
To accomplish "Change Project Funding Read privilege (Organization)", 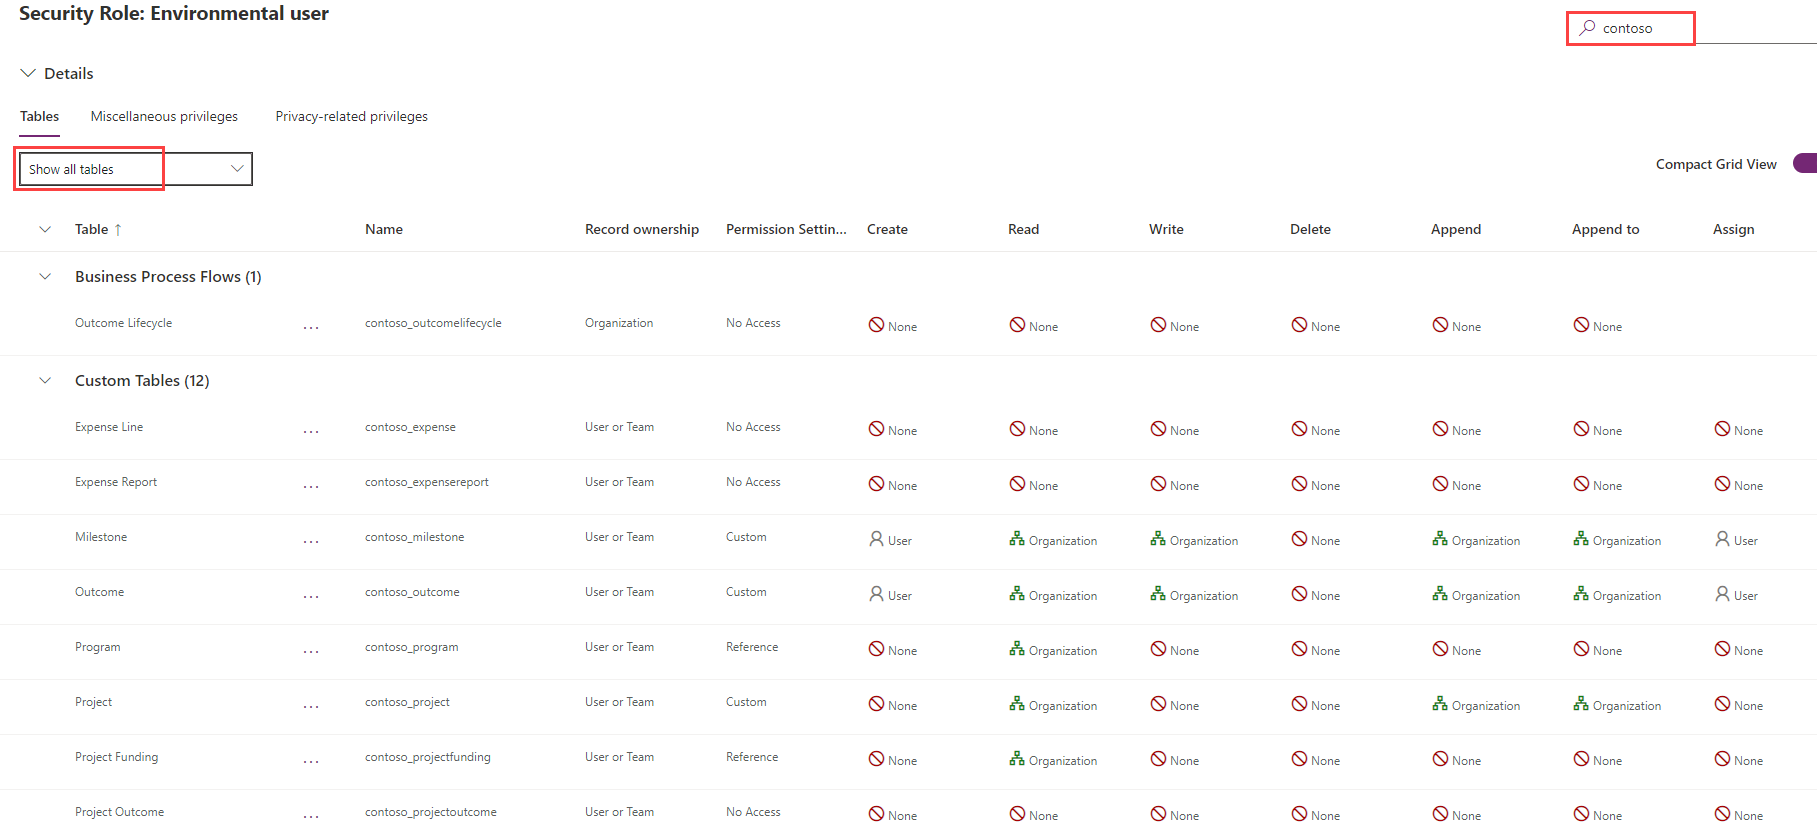I will [1053, 760].
